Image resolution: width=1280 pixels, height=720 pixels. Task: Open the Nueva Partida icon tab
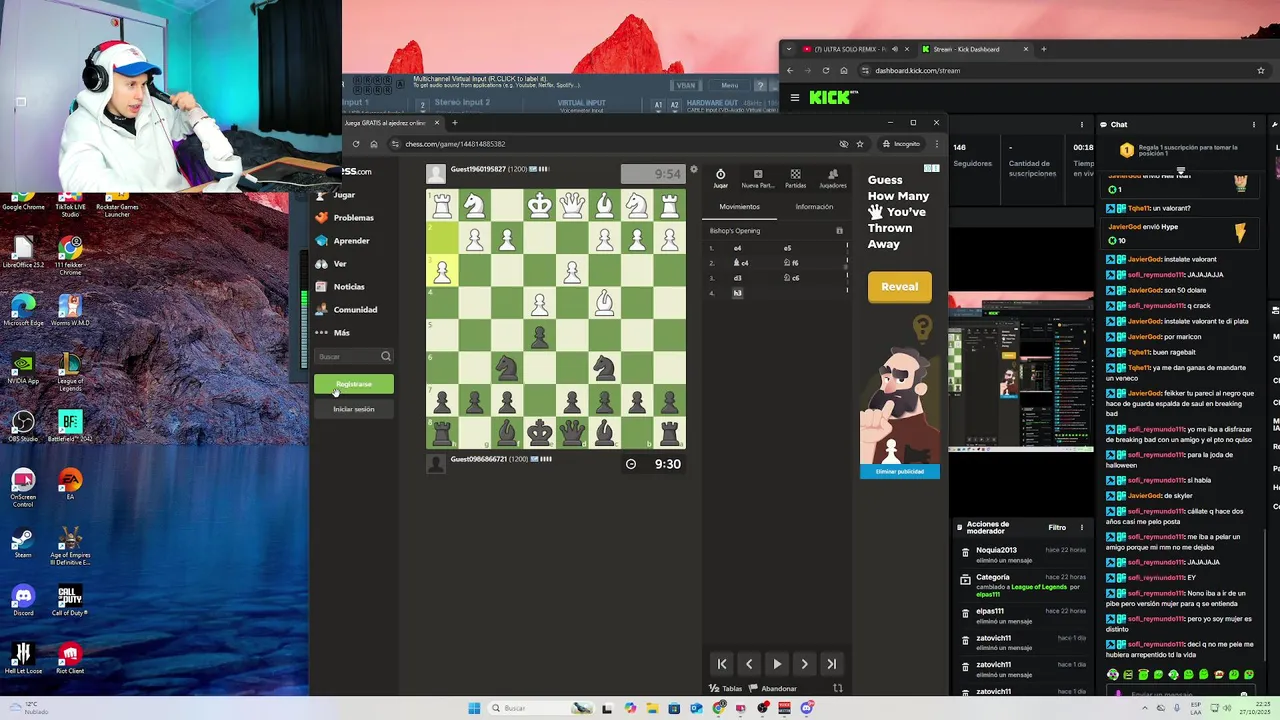coord(757,178)
